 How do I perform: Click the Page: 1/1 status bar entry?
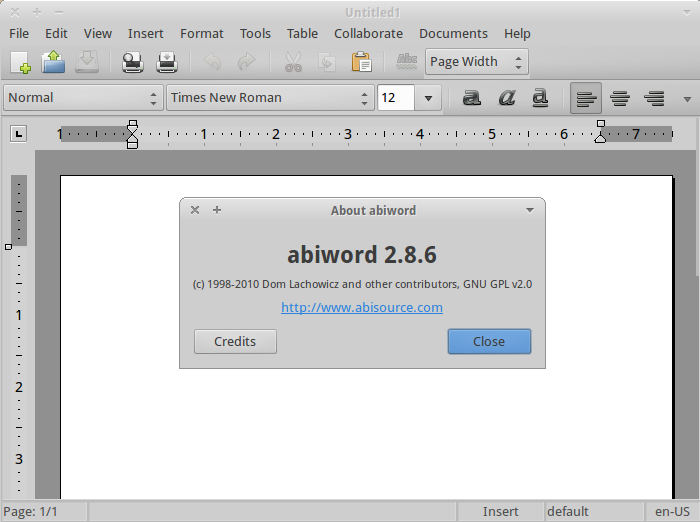click(44, 511)
